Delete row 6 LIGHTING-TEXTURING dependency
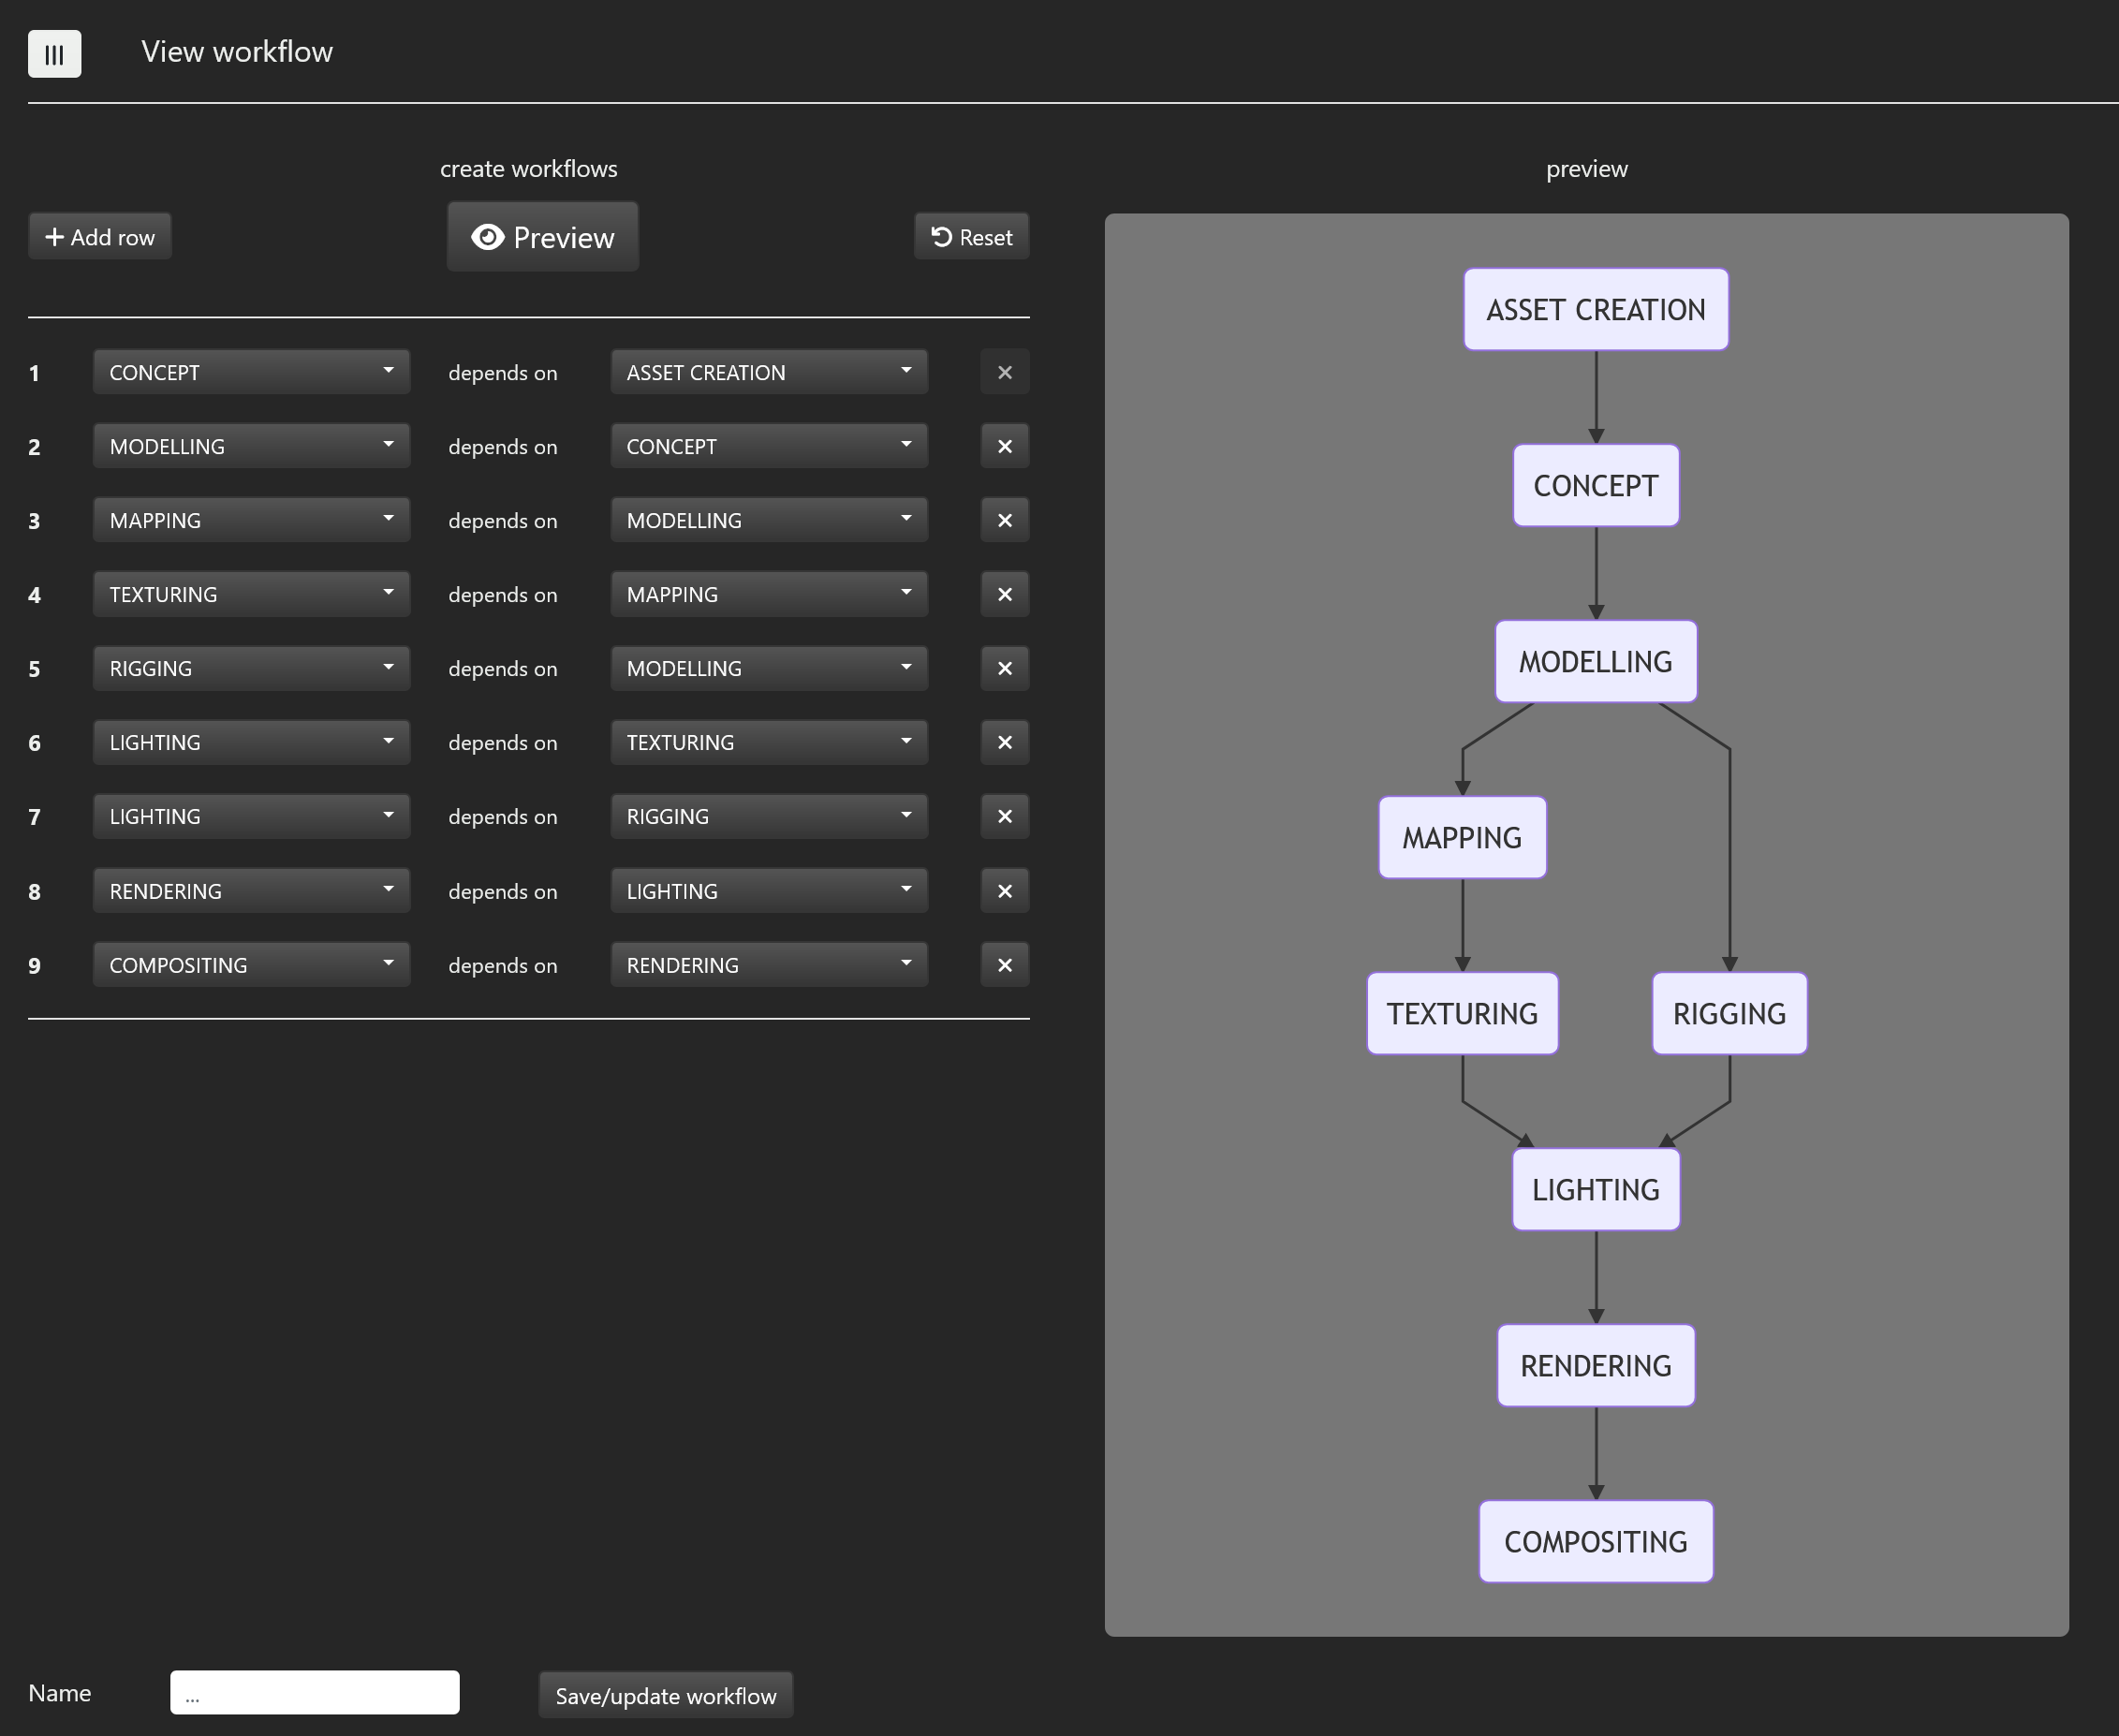This screenshot has width=2119, height=1736. pos(1004,743)
